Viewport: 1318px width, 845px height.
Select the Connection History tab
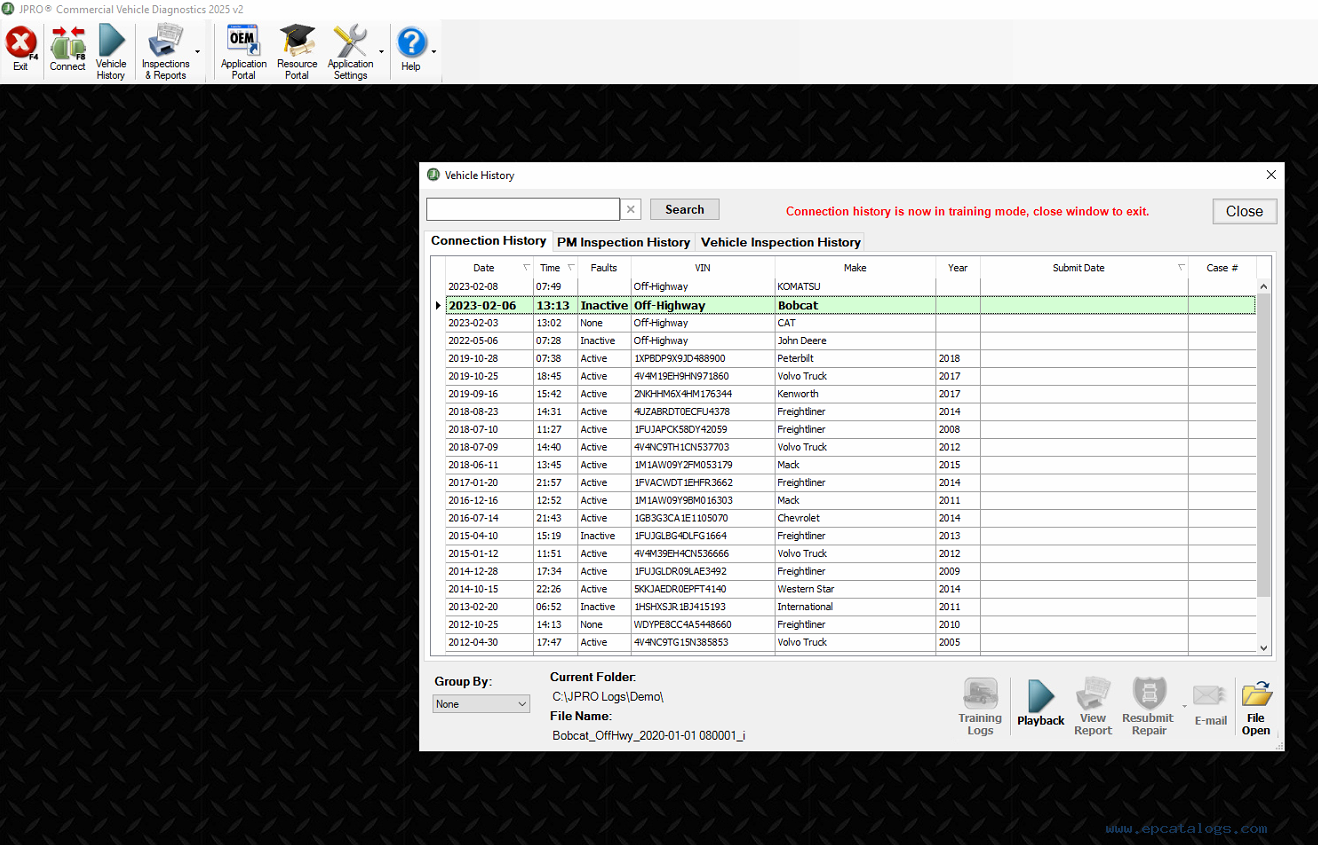click(x=489, y=241)
